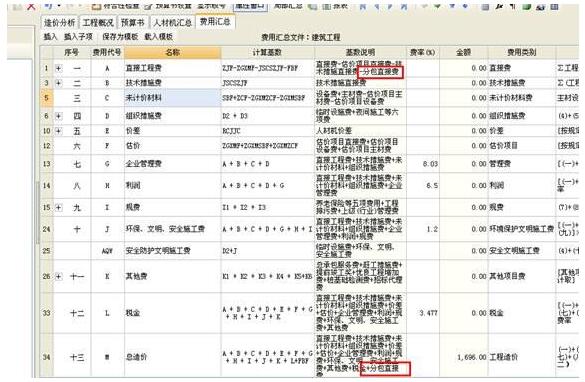The image size is (585, 382).
Task: Click the 费用类别 column header
Action: [522, 53]
